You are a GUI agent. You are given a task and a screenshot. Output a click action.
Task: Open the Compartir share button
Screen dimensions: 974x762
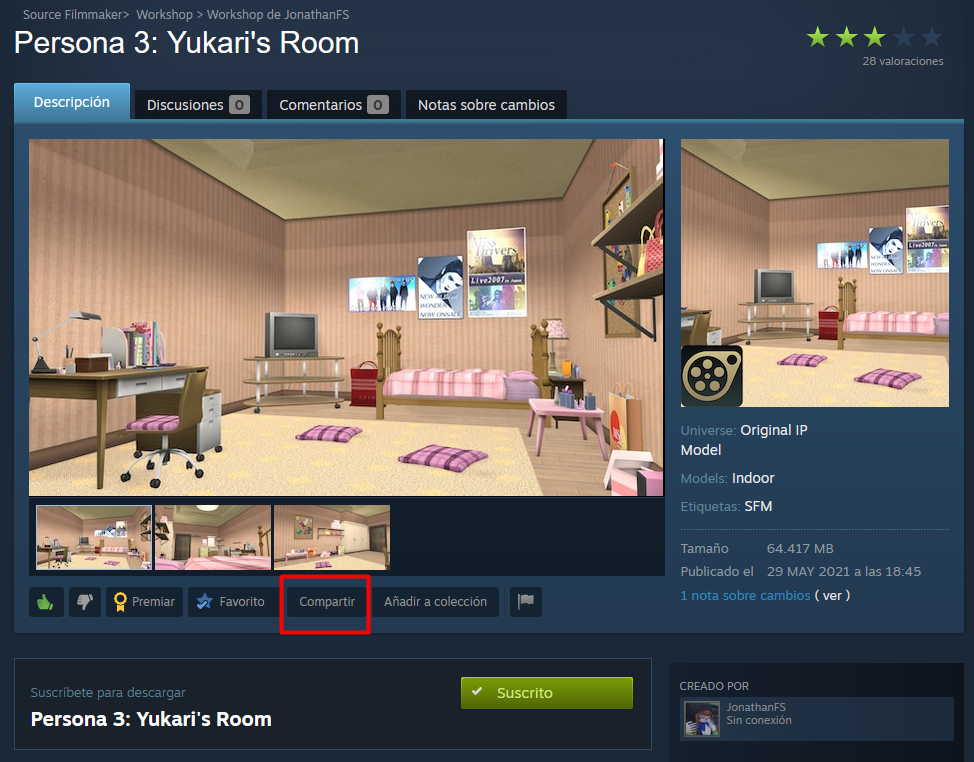[327, 601]
